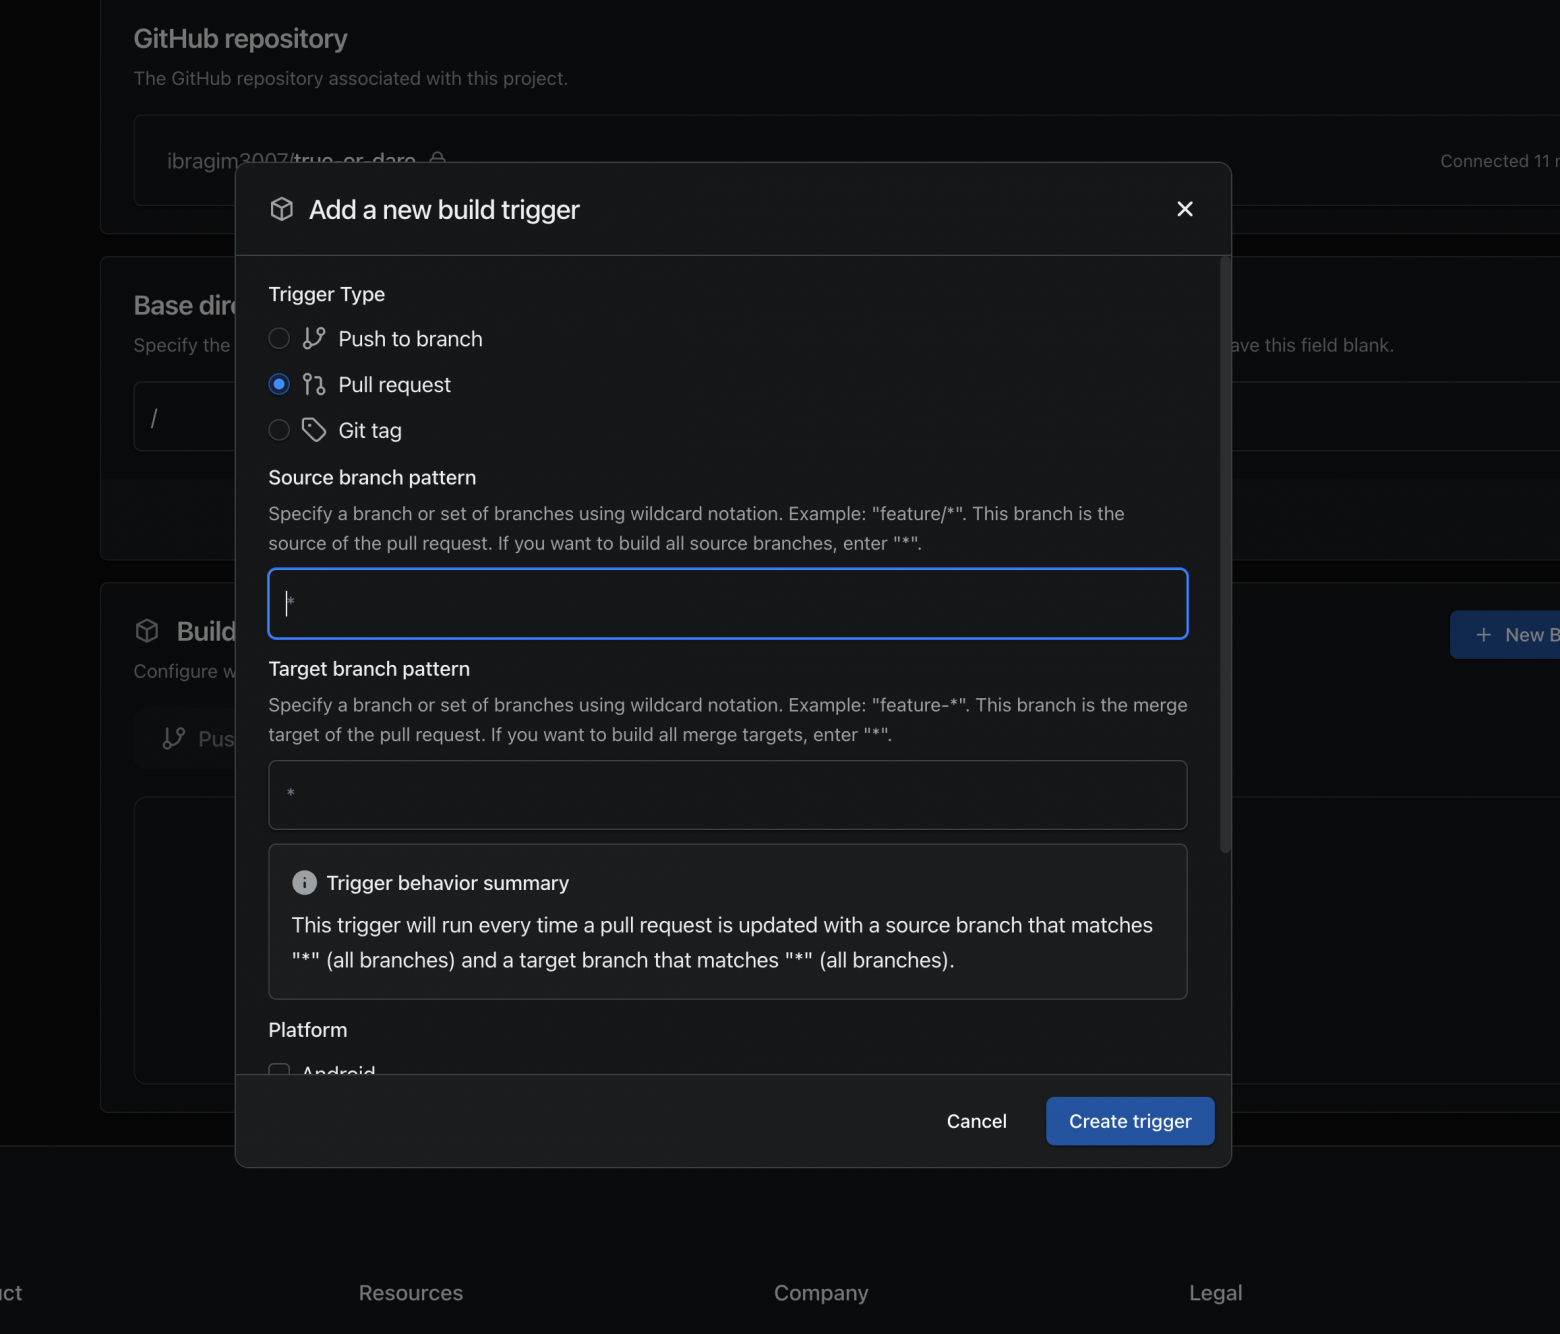Screen dimensions: 1560x1334
Task: Click the Target branch pattern field
Action: [728, 795]
